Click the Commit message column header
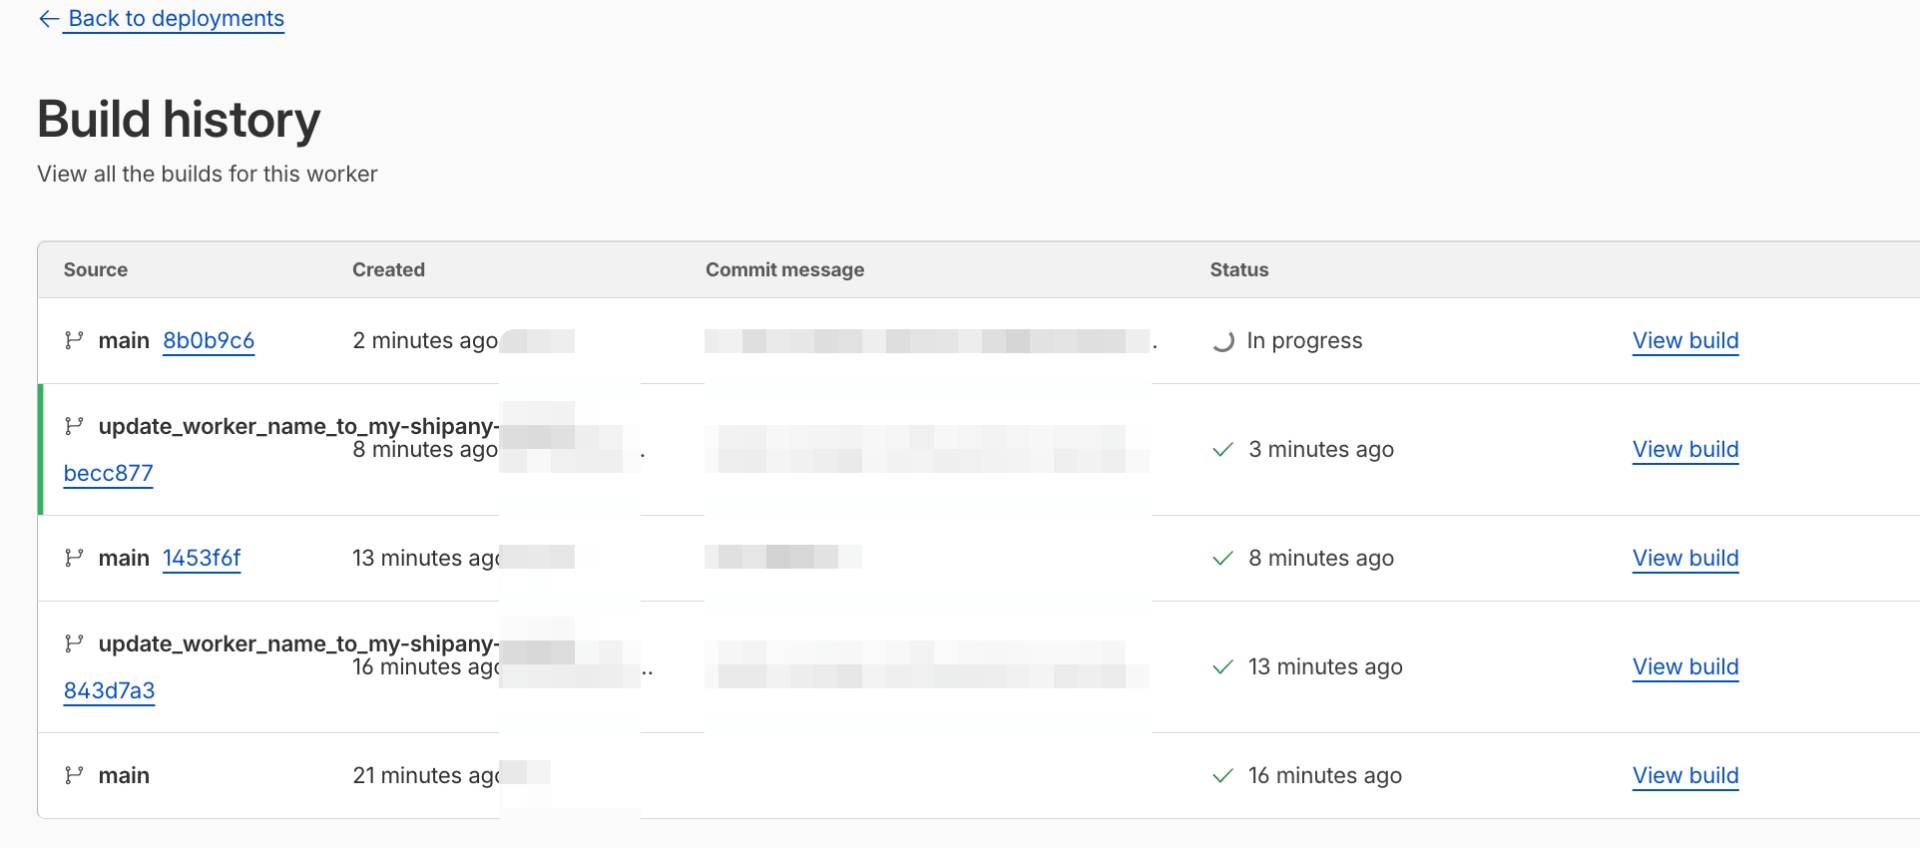This screenshot has width=1920, height=848. coord(784,270)
